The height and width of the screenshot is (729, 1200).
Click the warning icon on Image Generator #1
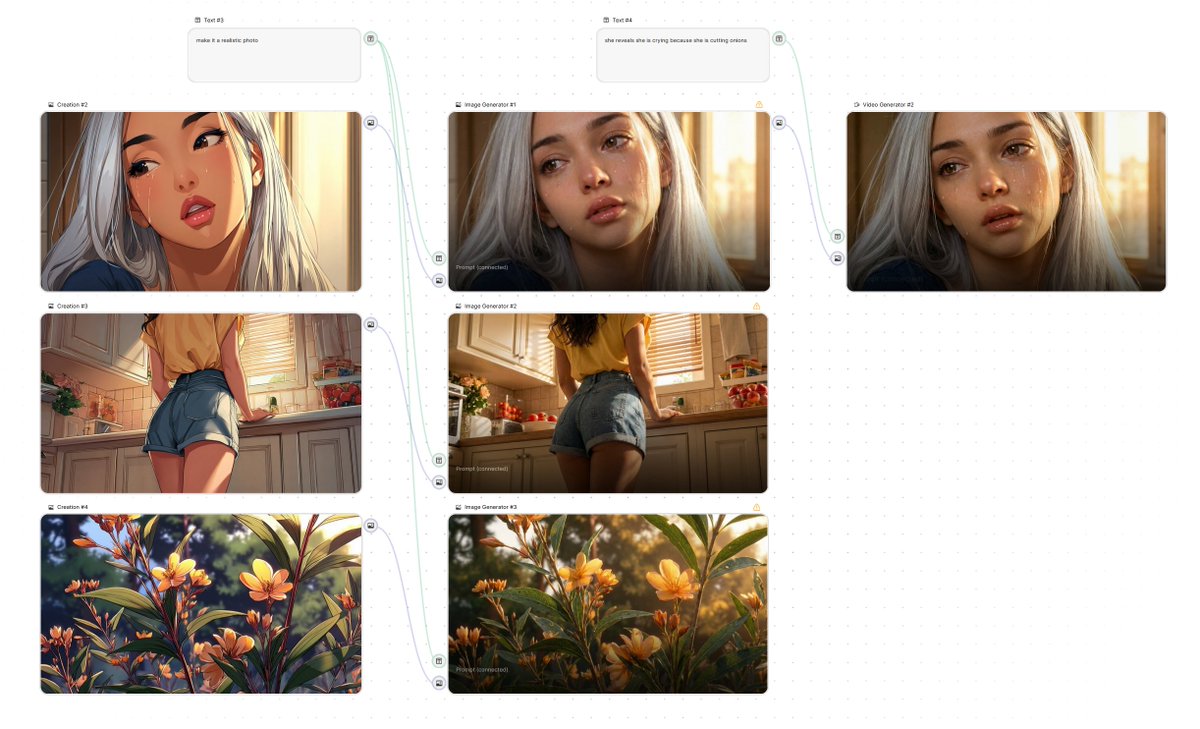pos(758,104)
